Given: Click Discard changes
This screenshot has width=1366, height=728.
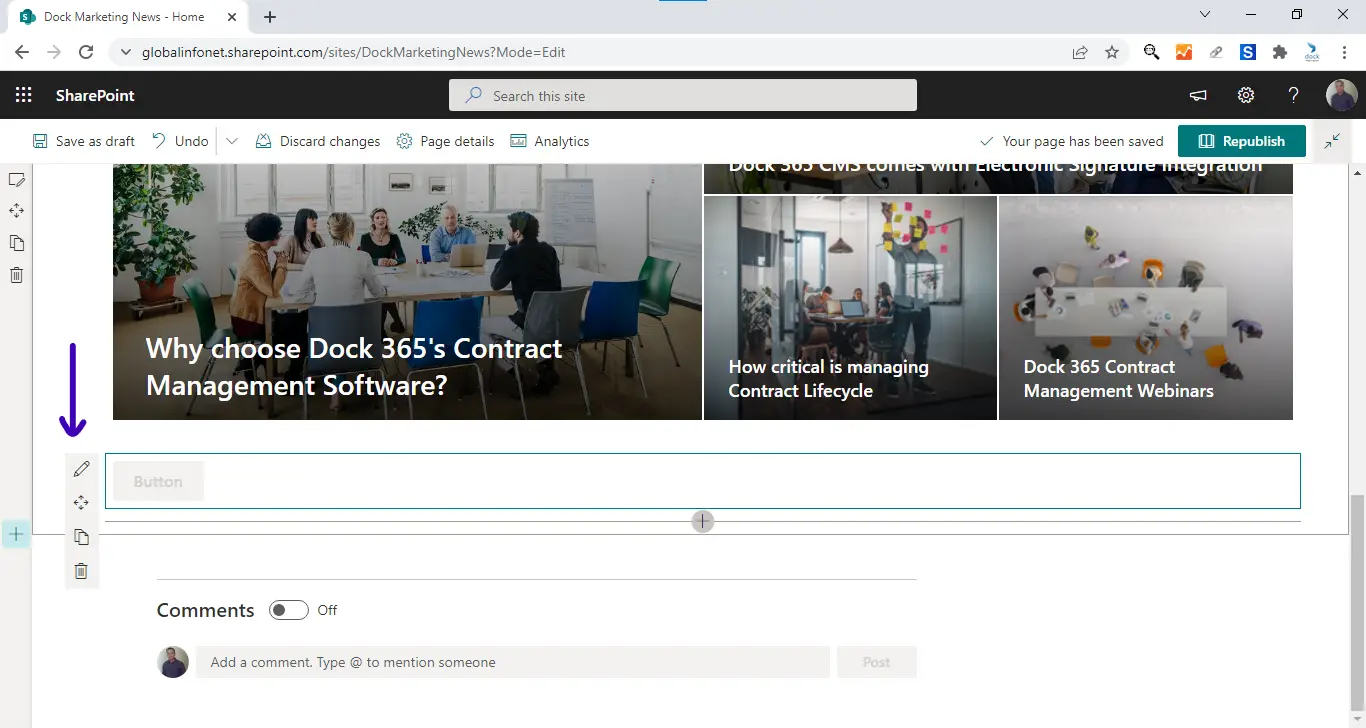Looking at the screenshot, I should 318,141.
